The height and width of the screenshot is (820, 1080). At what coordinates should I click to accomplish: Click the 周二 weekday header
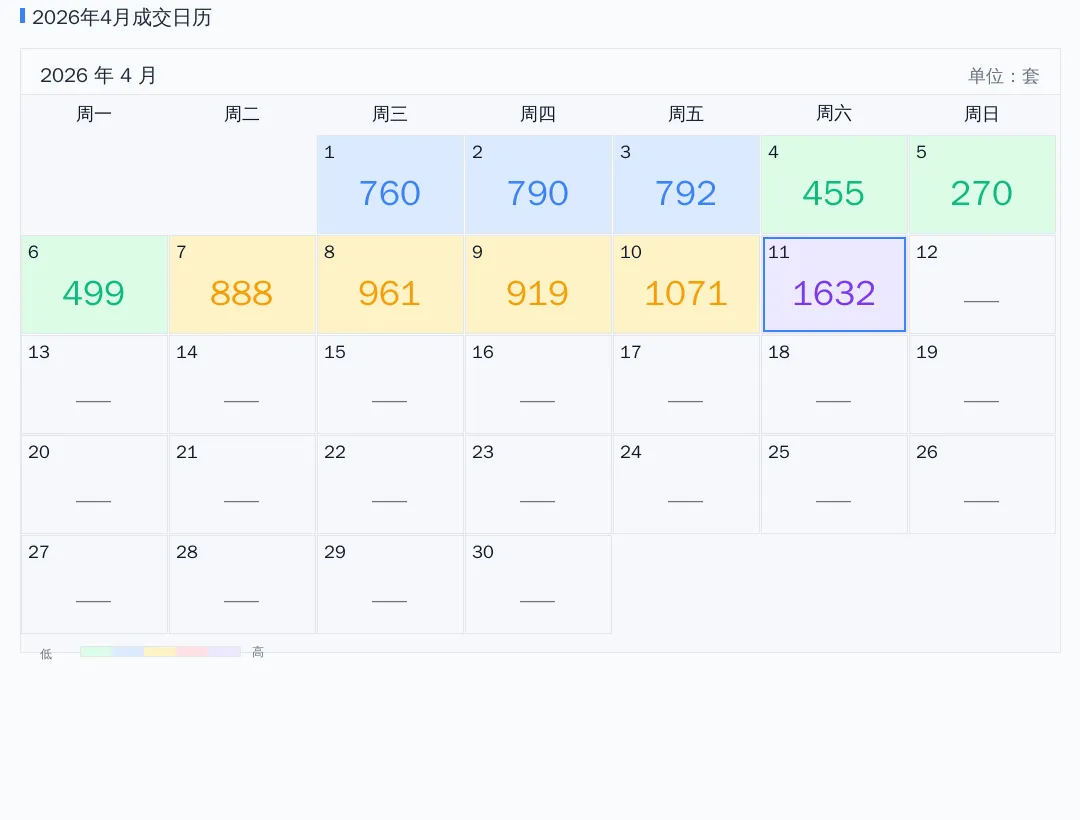point(242,114)
